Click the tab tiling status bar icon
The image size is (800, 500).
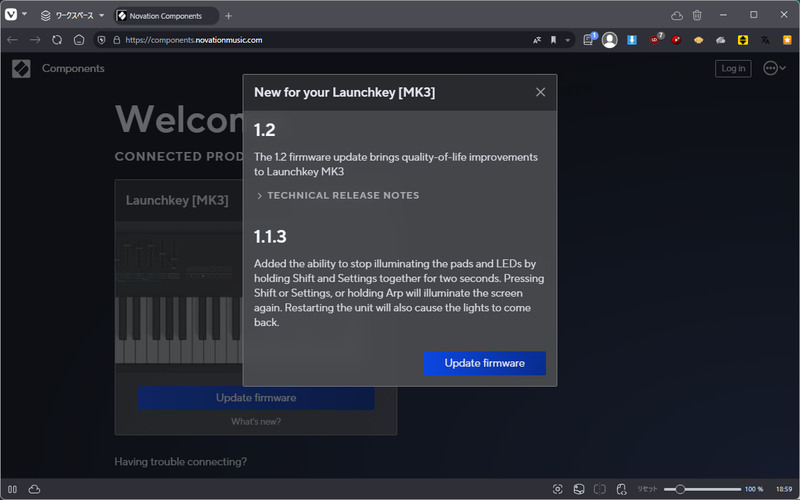[599, 489]
